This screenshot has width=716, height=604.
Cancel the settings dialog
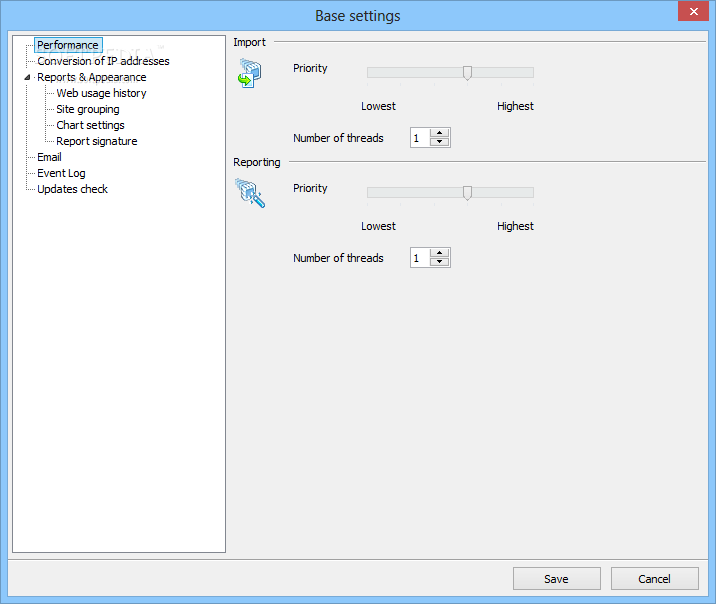pos(655,579)
